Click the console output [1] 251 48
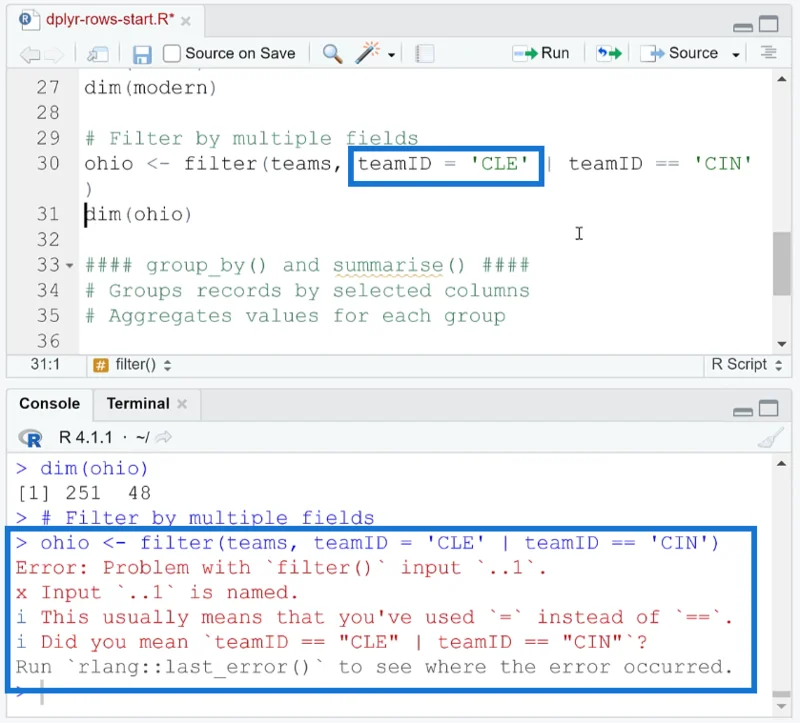 tap(84, 493)
